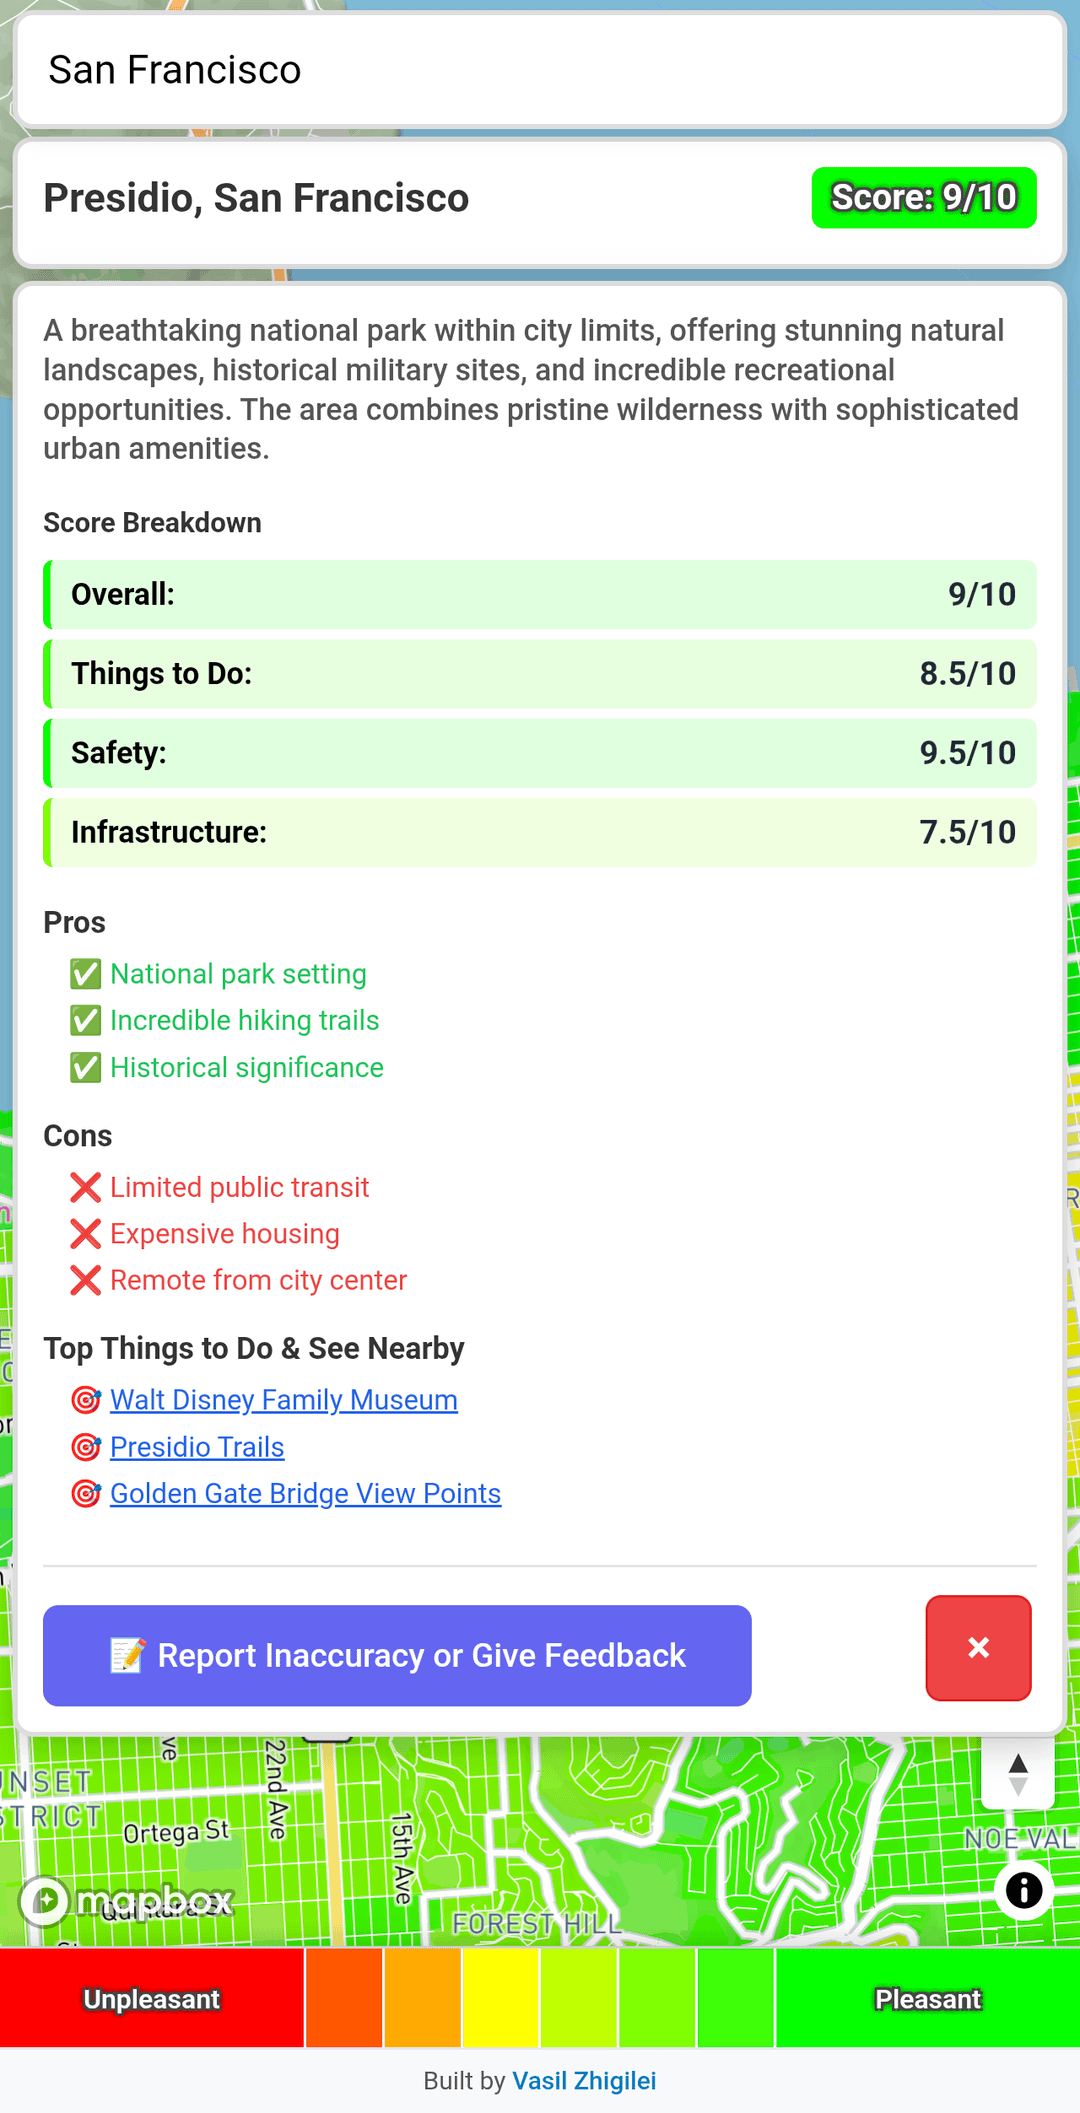Image resolution: width=1080 pixels, height=2113 pixels.
Task: Click the red X beside Expensive housing
Action: pyautogui.click(x=86, y=1234)
